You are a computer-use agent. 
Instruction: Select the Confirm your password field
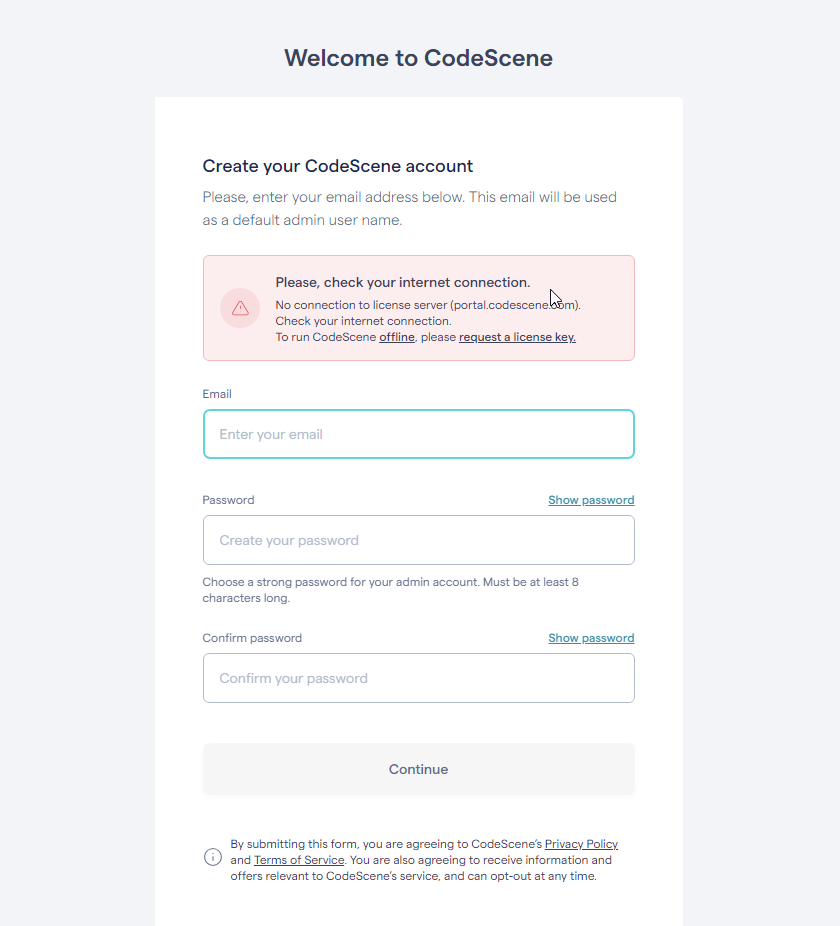419,678
